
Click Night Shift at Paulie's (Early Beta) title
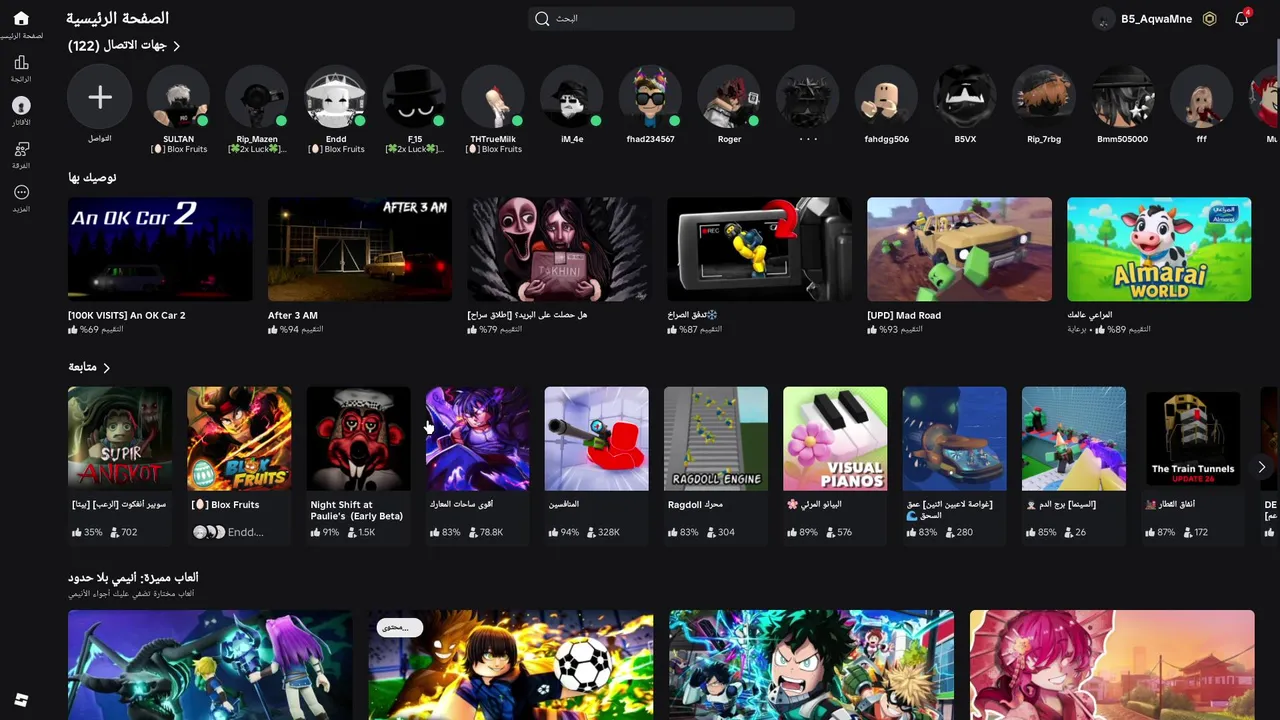357,510
